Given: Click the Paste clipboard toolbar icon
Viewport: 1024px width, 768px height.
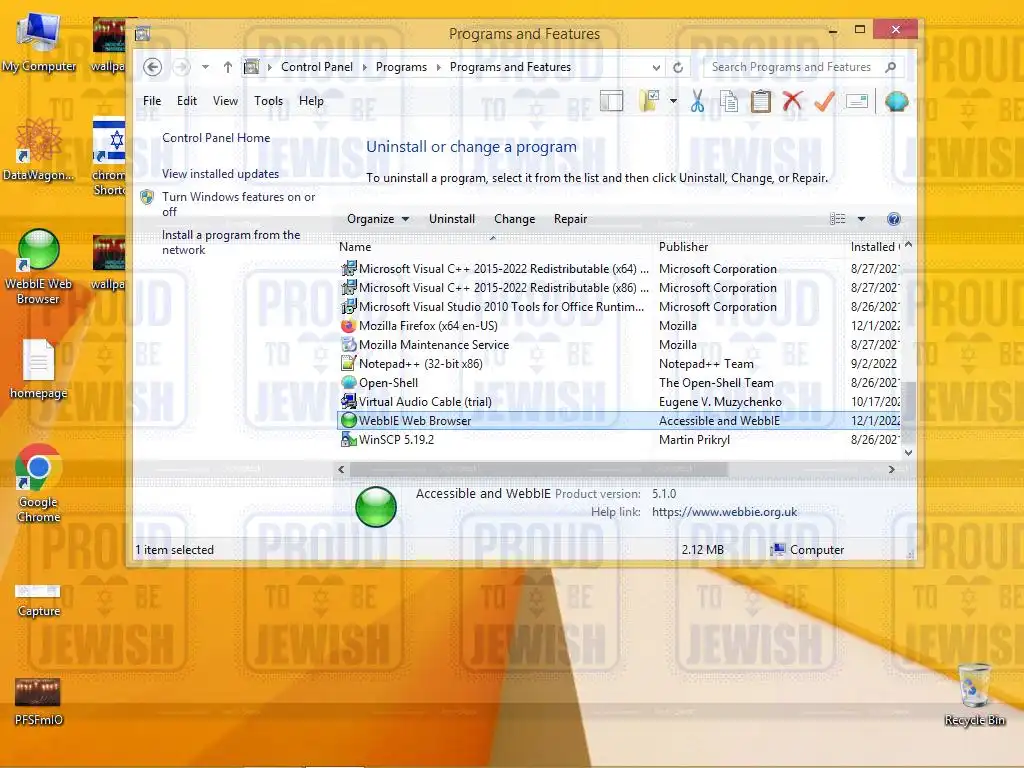Looking at the screenshot, I should 761,101.
